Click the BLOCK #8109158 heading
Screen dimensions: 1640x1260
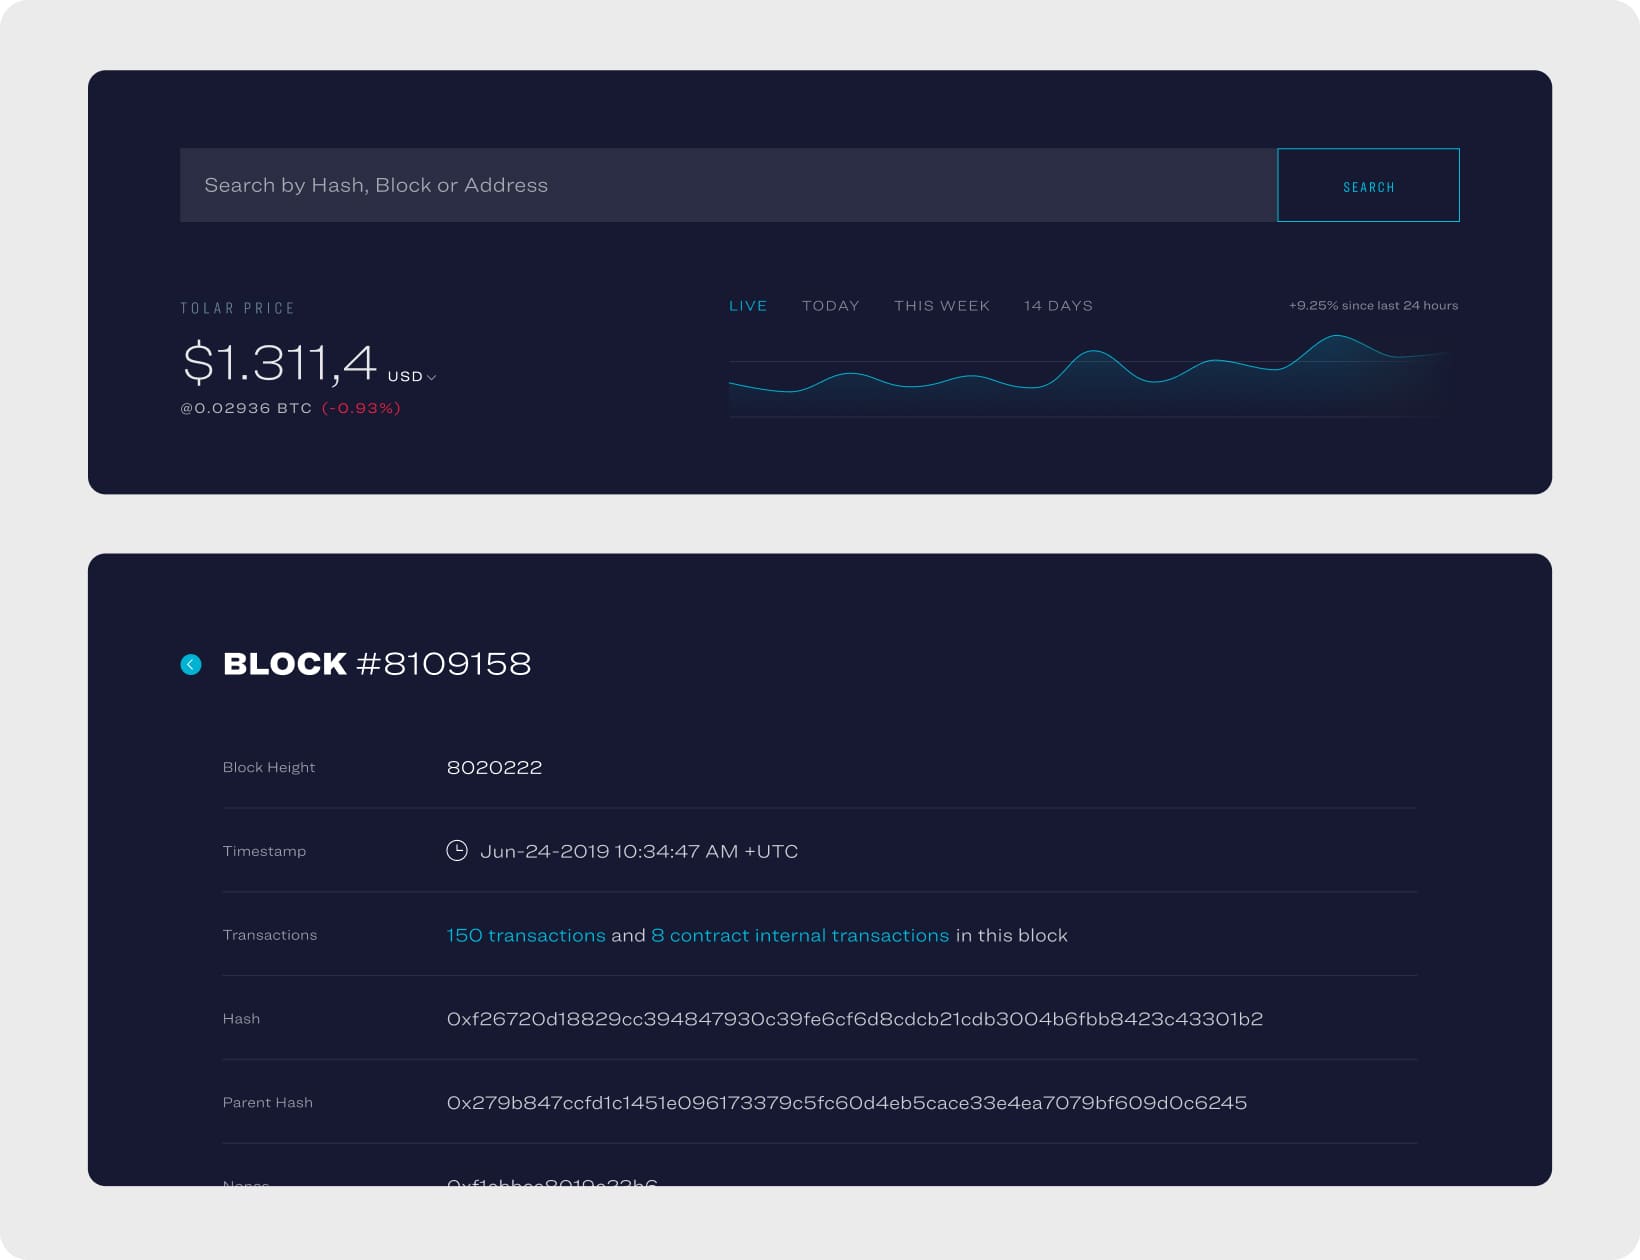point(377,664)
